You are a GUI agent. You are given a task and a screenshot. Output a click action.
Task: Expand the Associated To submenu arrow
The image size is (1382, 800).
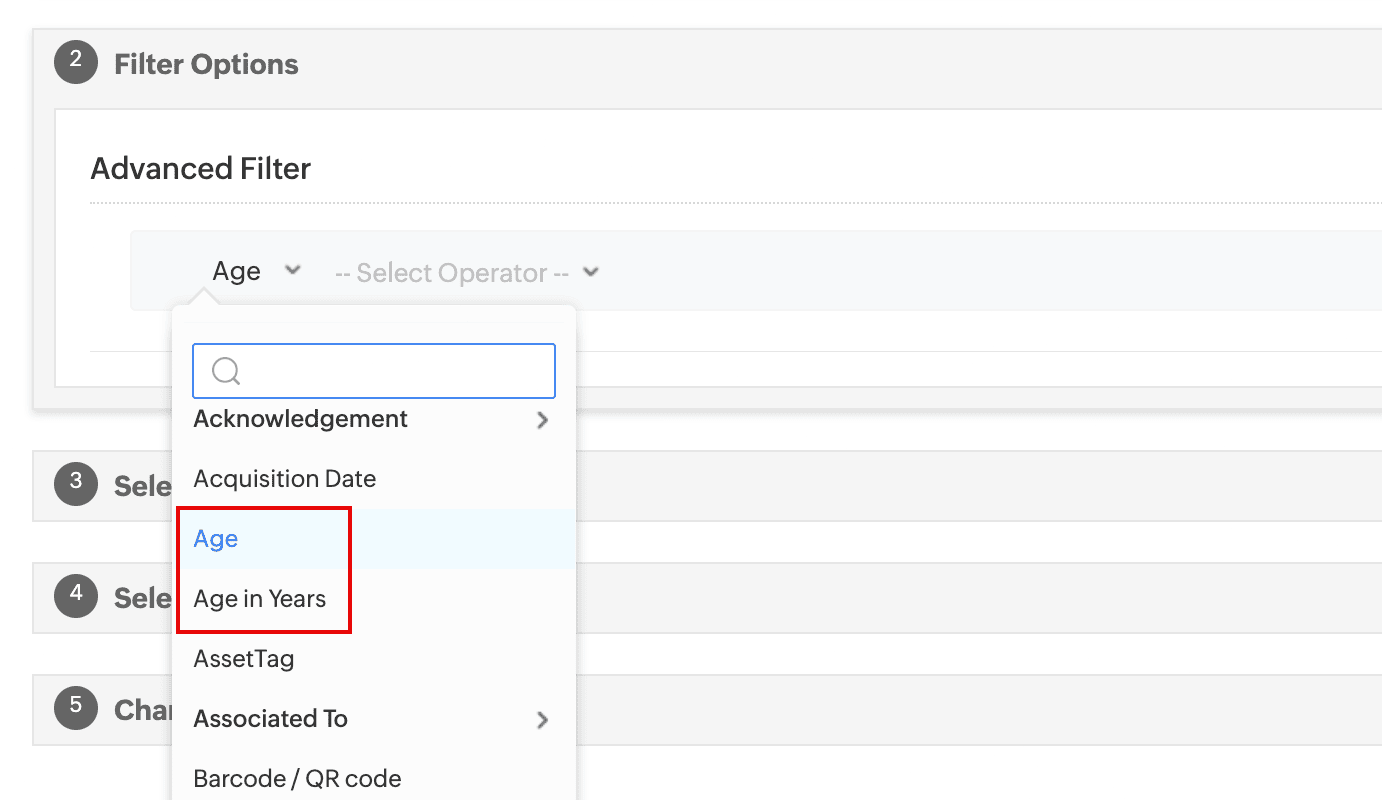[x=542, y=720]
